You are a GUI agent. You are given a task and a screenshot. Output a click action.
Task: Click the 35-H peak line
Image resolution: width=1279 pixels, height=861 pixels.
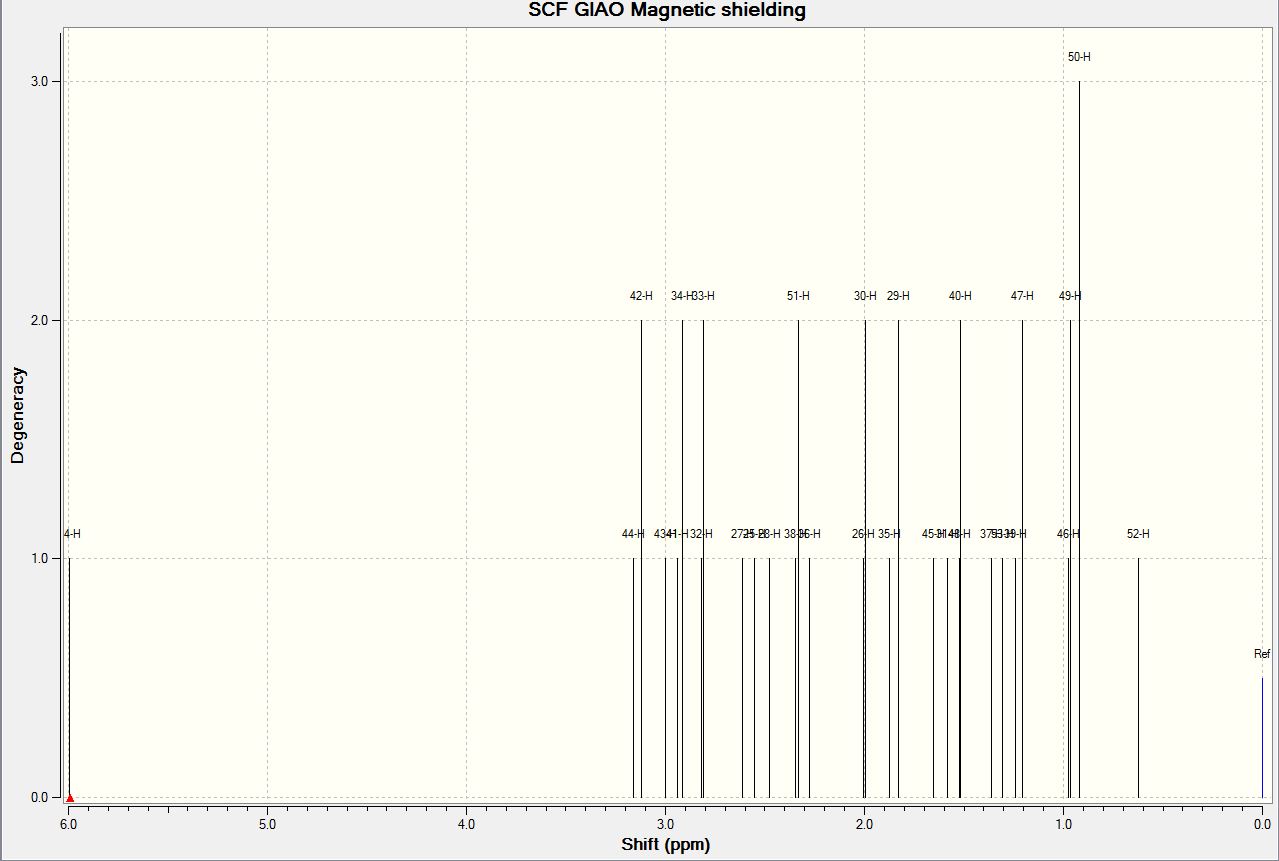pyautogui.click(x=889, y=678)
